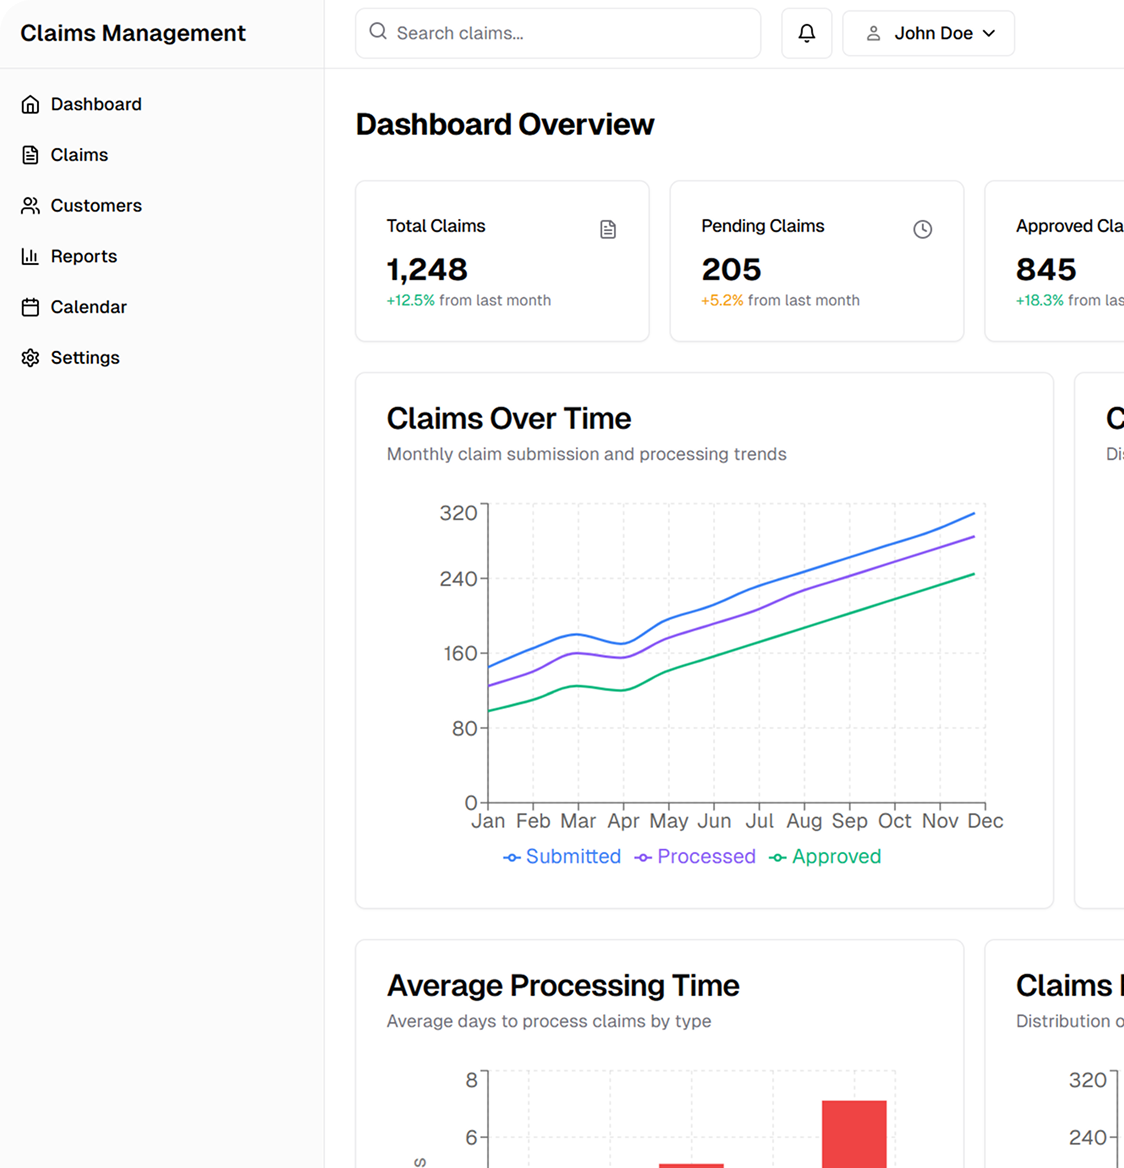Open the Reports menu item
Image resolution: width=1124 pixels, height=1168 pixels.
tap(84, 257)
